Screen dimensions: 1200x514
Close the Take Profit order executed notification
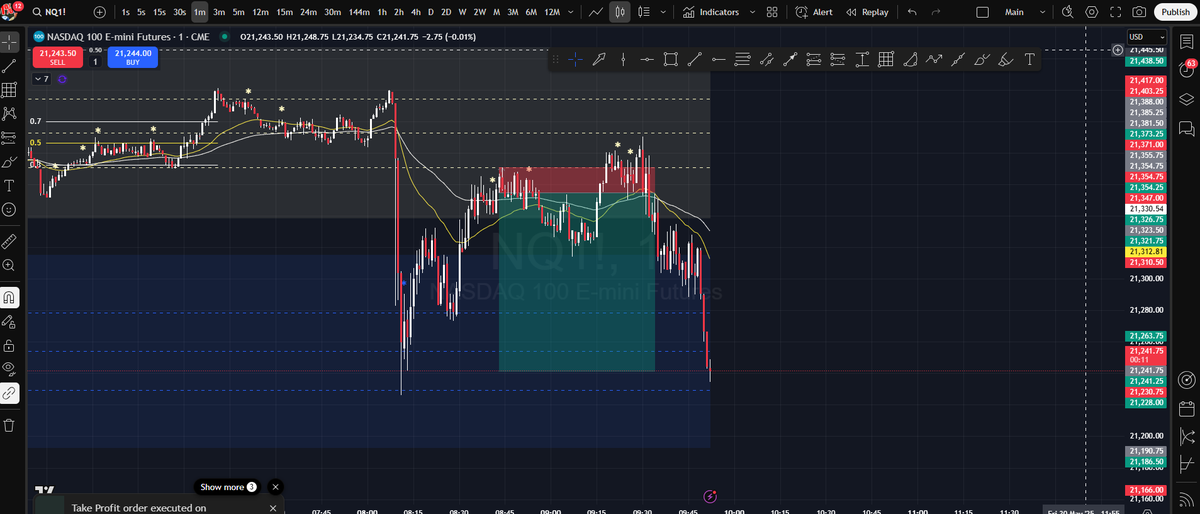coord(272,508)
